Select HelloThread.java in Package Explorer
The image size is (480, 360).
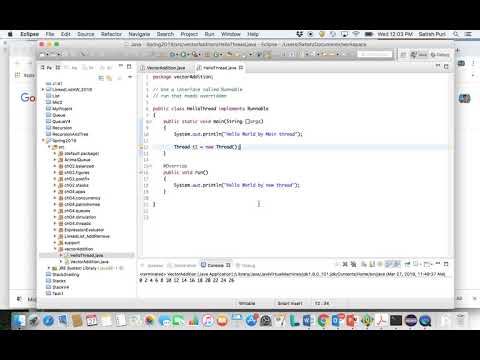87,255
